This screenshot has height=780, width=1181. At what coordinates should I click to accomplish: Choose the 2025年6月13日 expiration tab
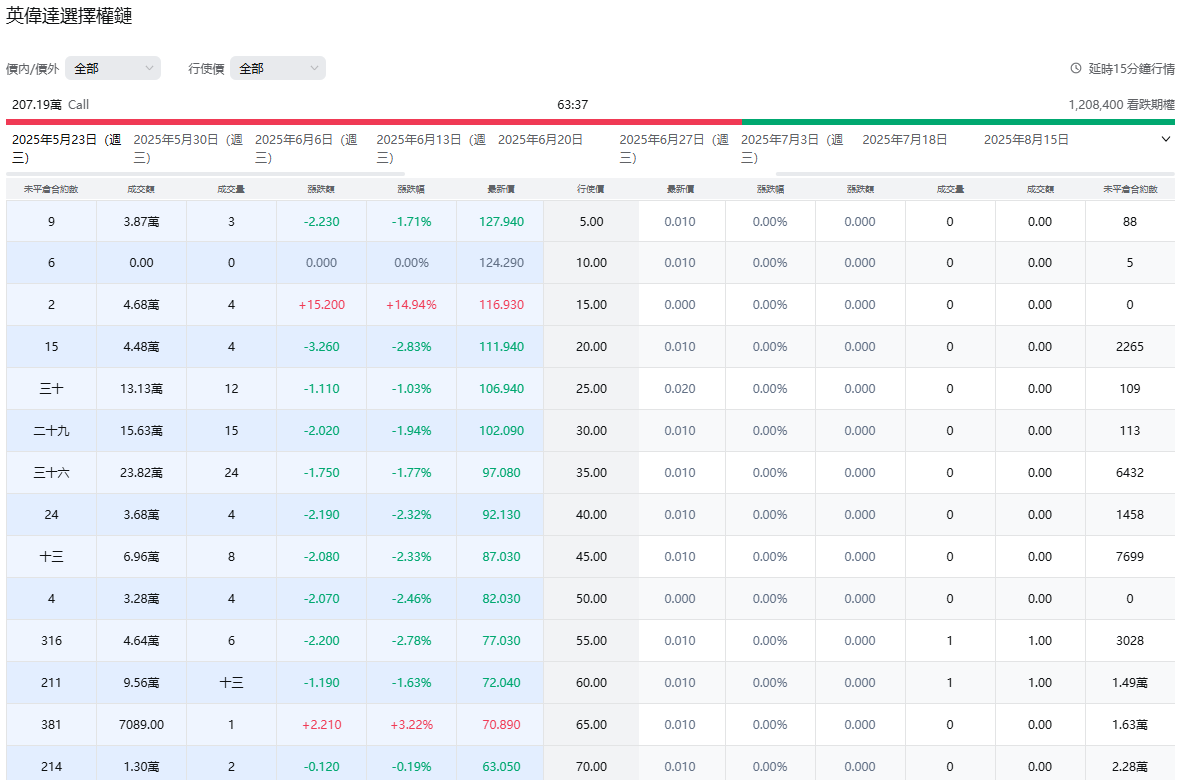pyautogui.click(x=431, y=148)
